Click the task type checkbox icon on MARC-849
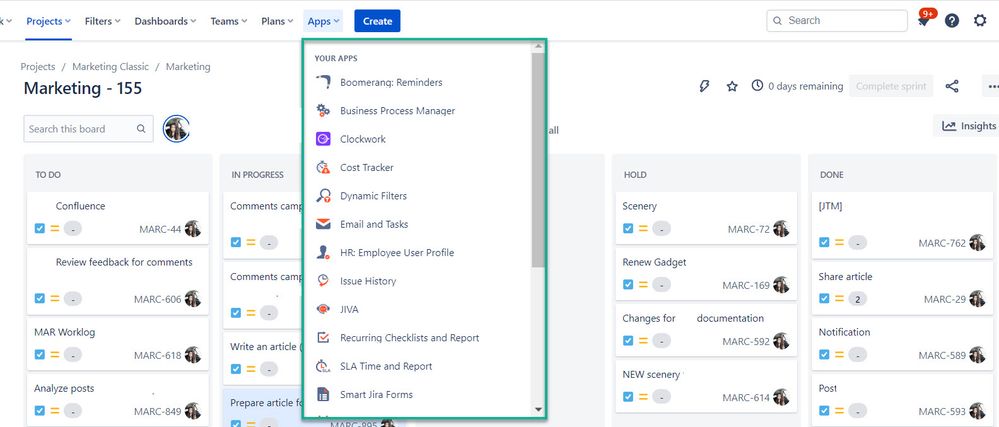Viewport: 999px width, 427px height. pyautogui.click(x=40, y=410)
